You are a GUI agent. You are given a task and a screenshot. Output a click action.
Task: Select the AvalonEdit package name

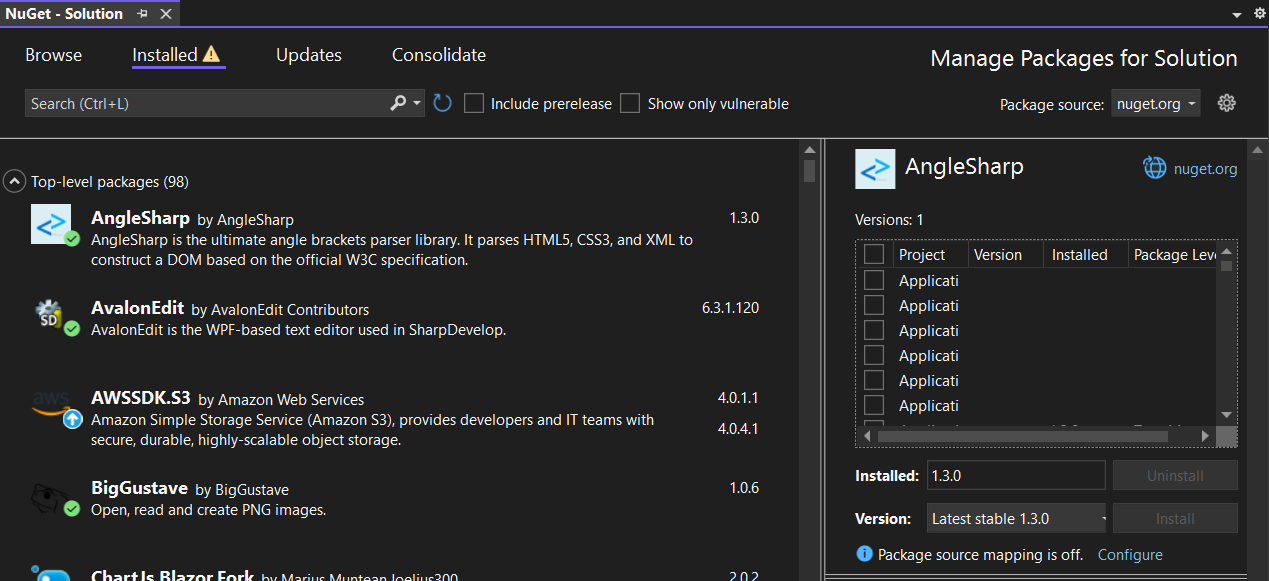pos(137,309)
